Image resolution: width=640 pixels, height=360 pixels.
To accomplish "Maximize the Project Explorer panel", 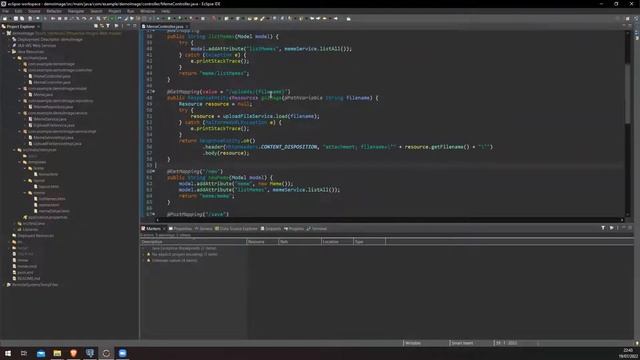I will (135, 26).
